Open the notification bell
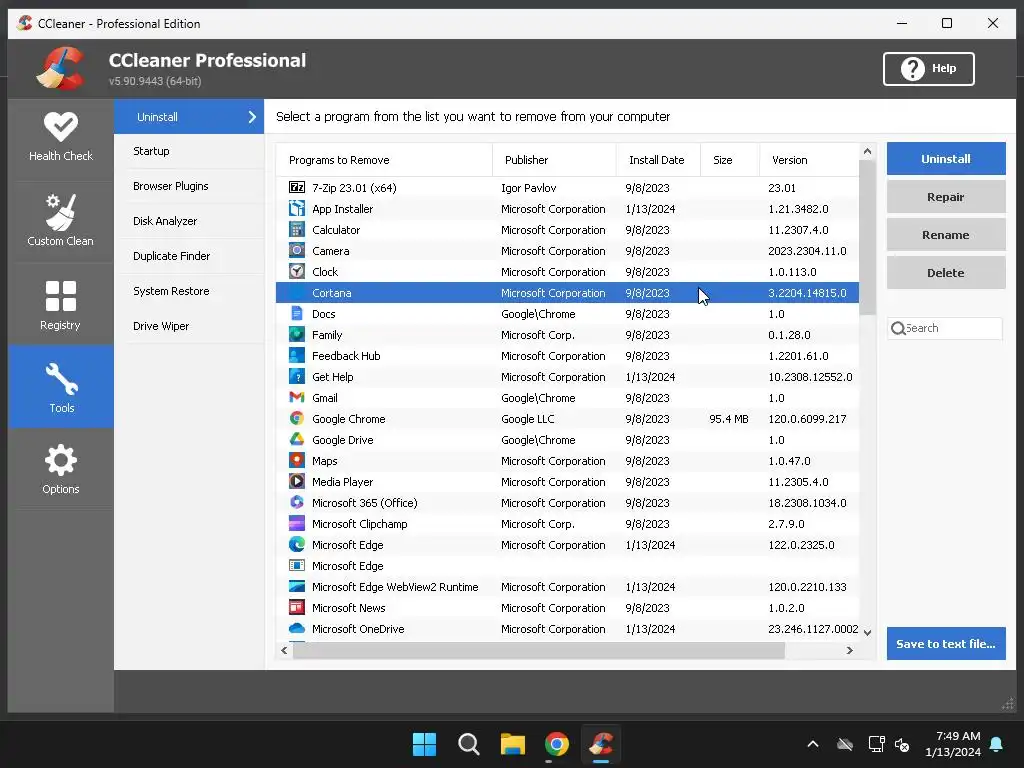Image resolution: width=1024 pixels, height=768 pixels. pos(997,744)
